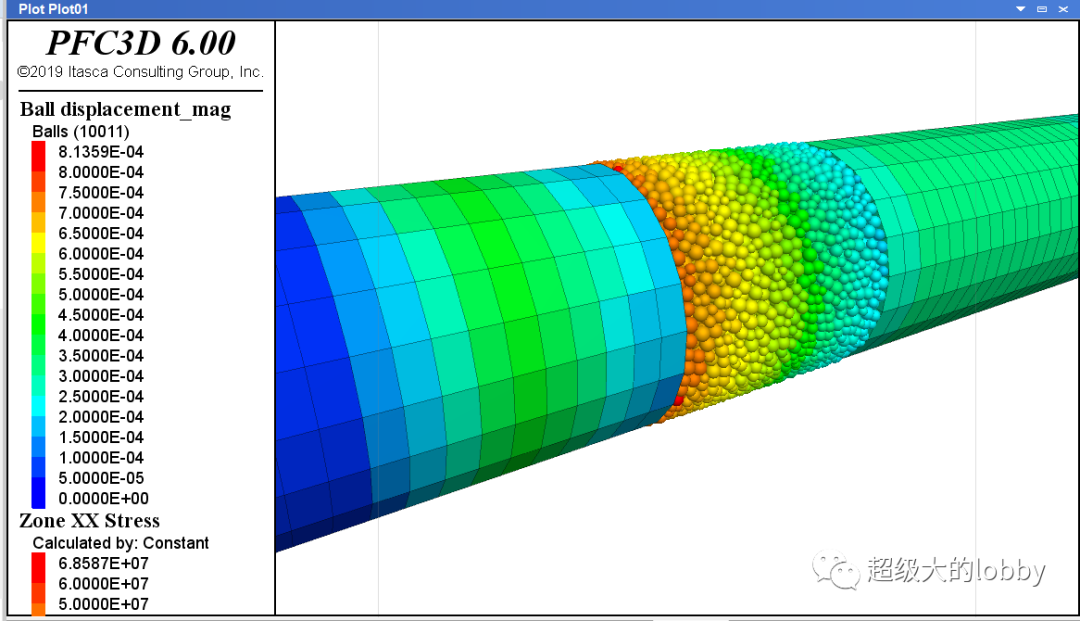1080x621 pixels.
Task: Click the 4.5000E-04 legend value
Action: point(101,315)
